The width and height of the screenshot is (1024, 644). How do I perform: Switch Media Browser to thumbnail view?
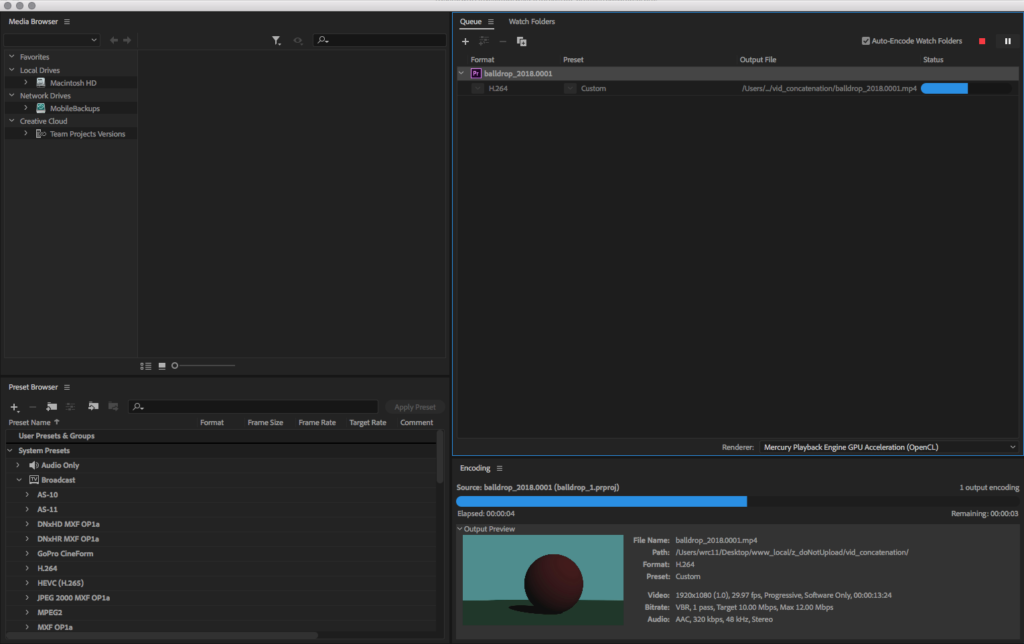coord(161,366)
